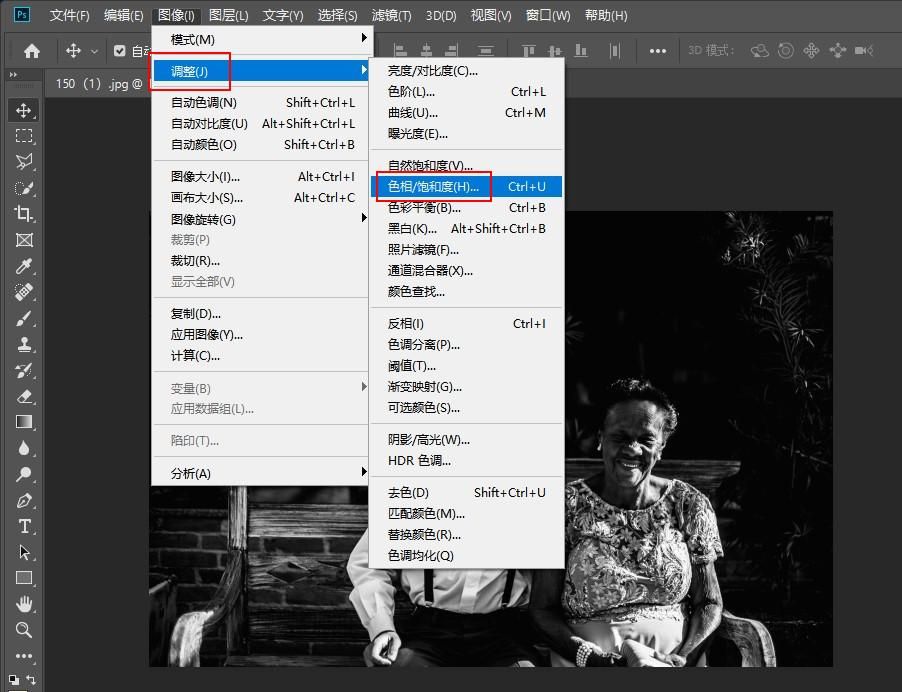Select the Clone Stamp tool

24,344
